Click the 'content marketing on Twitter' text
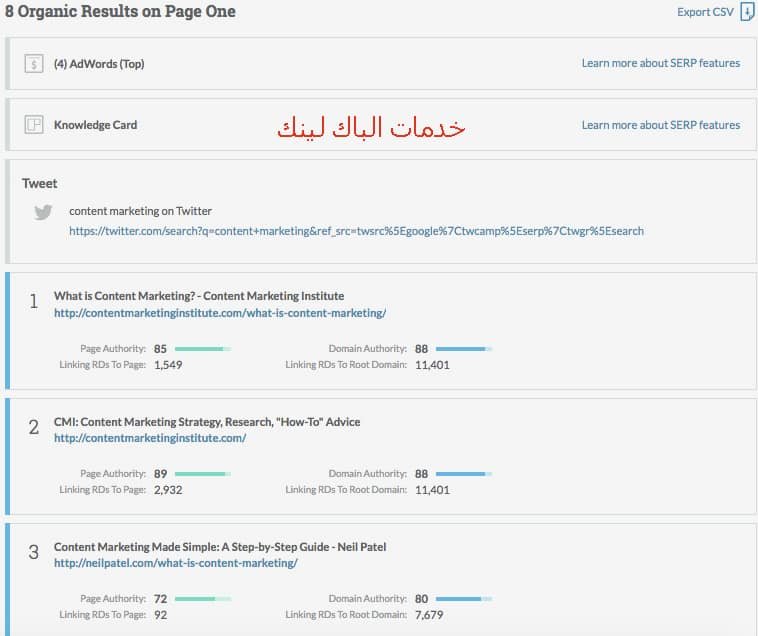Screen dimensions: 758x636 pos(140,211)
